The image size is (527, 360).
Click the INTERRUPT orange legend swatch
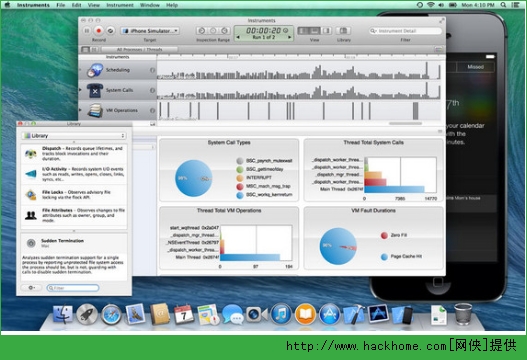(x=240, y=178)
